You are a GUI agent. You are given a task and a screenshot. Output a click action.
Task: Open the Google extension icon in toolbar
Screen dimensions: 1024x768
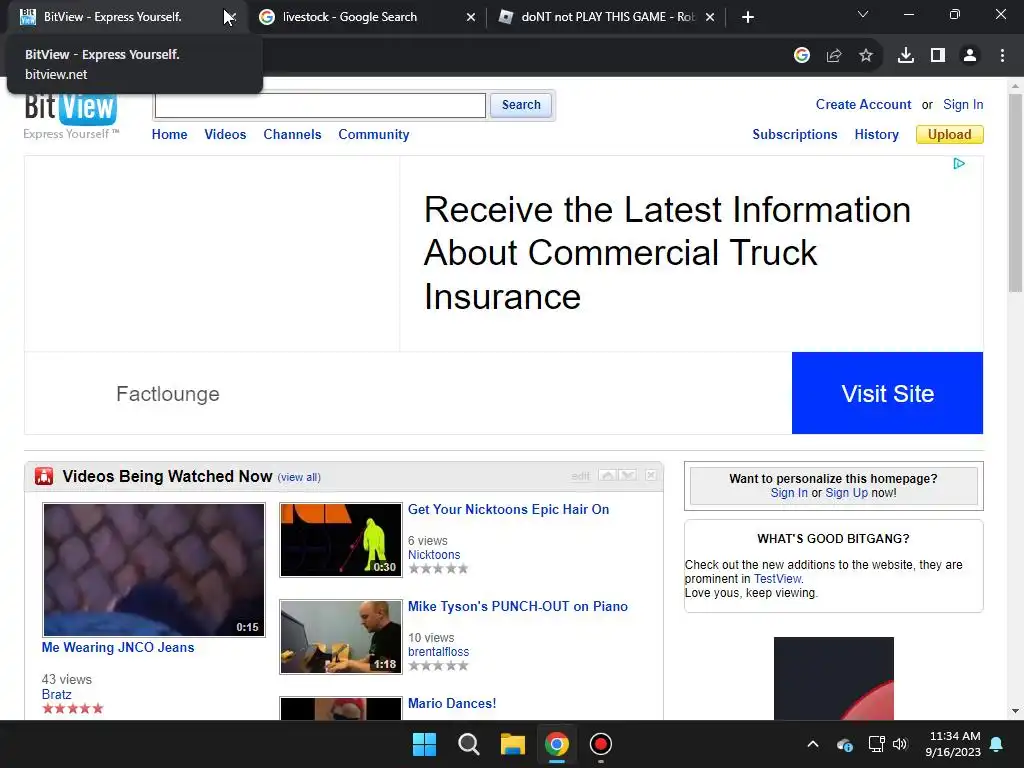802,56
